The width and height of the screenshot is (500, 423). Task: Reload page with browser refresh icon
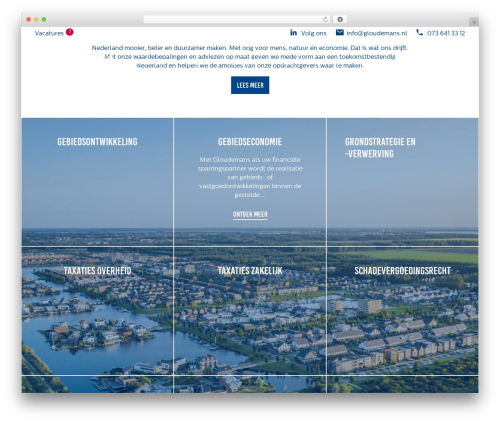pos(325,19)
